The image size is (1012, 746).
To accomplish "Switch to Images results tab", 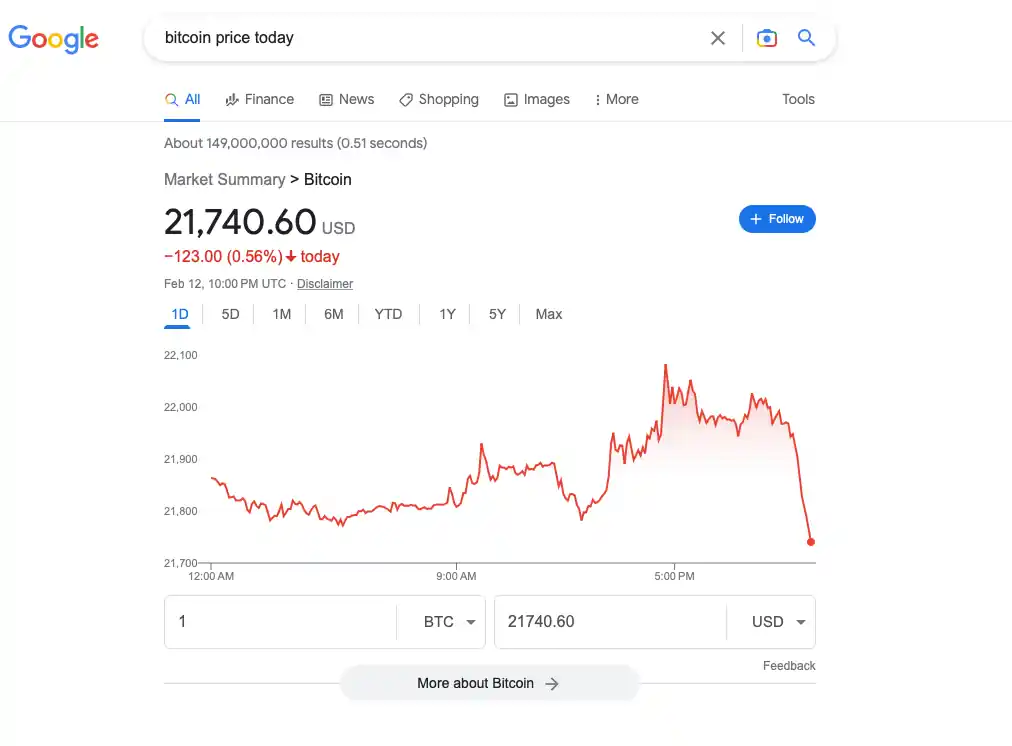I will [536, 99].
